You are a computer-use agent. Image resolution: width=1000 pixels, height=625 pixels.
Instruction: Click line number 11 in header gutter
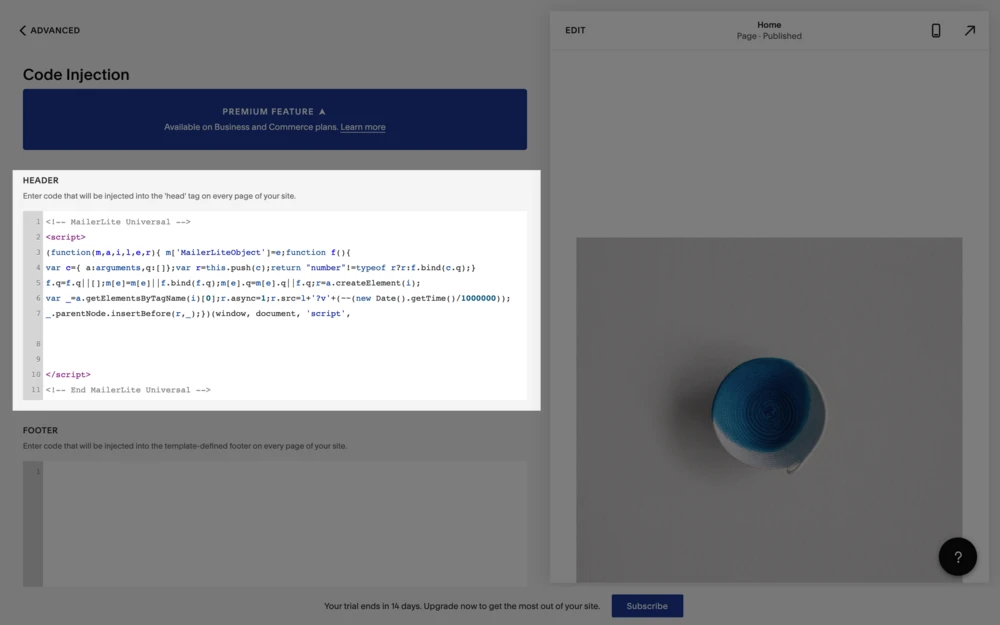35,390
